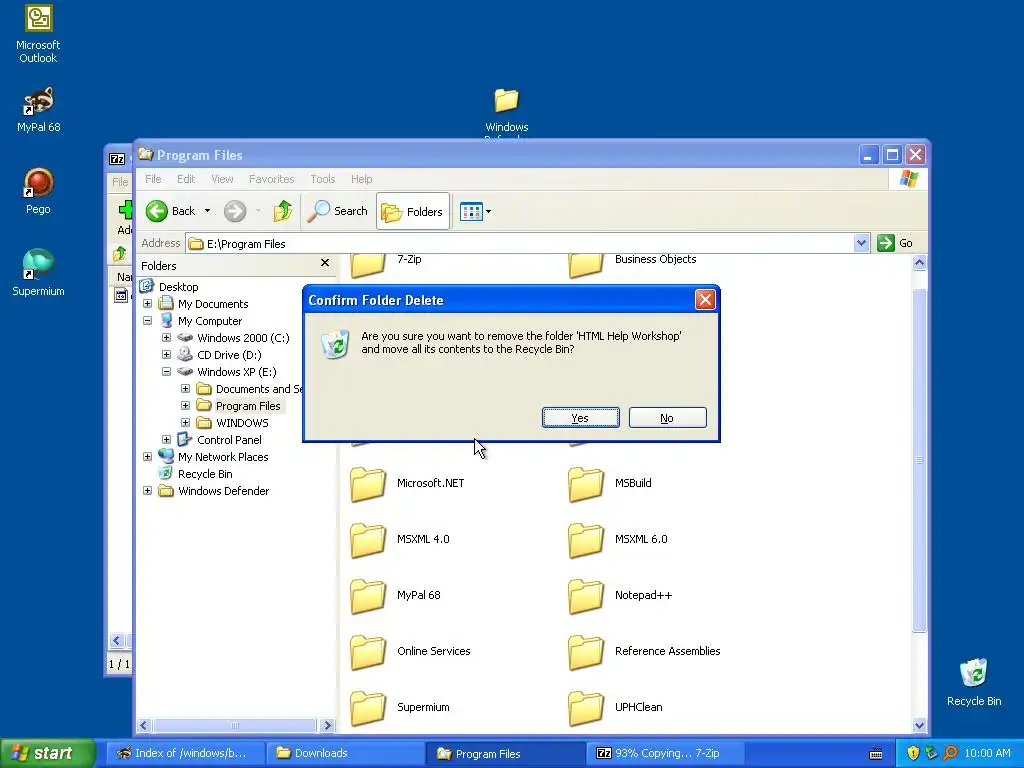This screenshot has height=768, width=1024.
Task: Select the Notepad++ folder icon
Action: pyautogui.click(x=586, y=596)
